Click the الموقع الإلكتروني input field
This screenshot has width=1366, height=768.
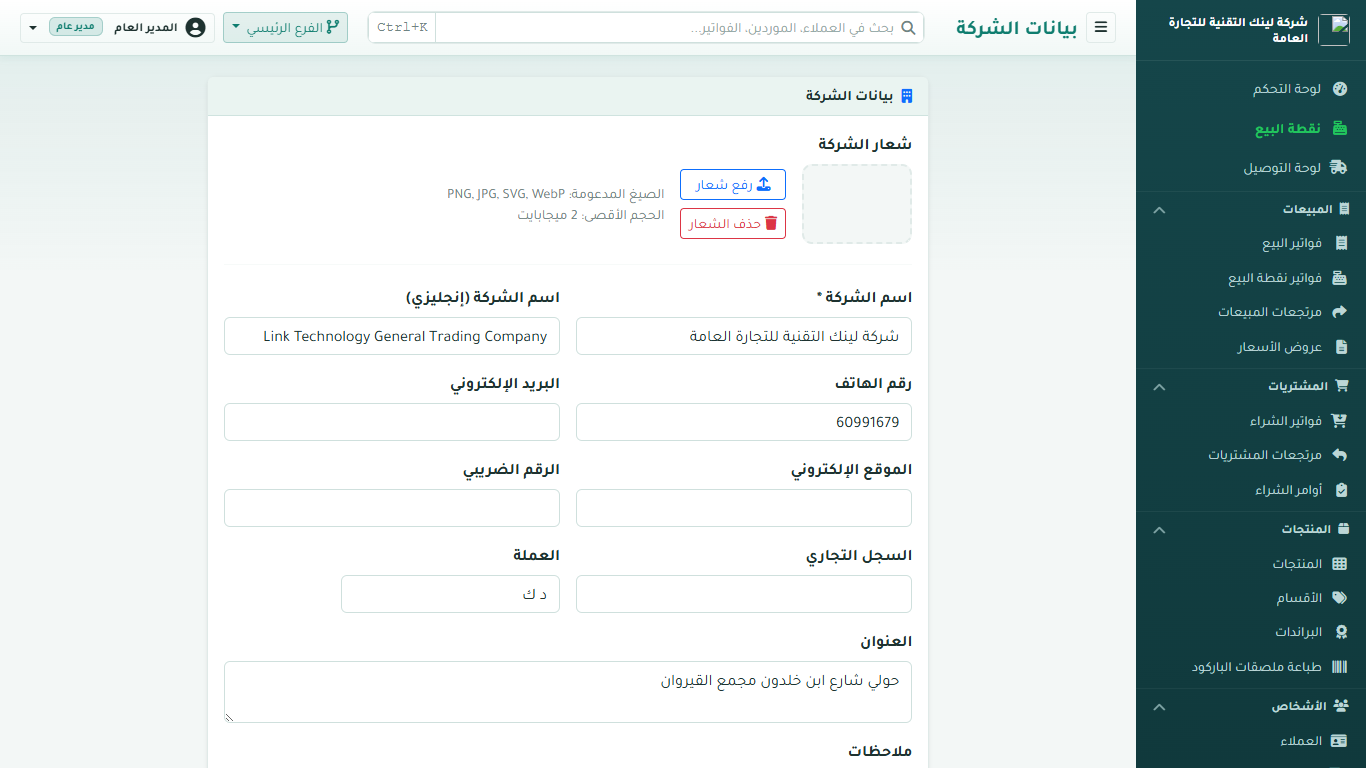coord(744,508)
